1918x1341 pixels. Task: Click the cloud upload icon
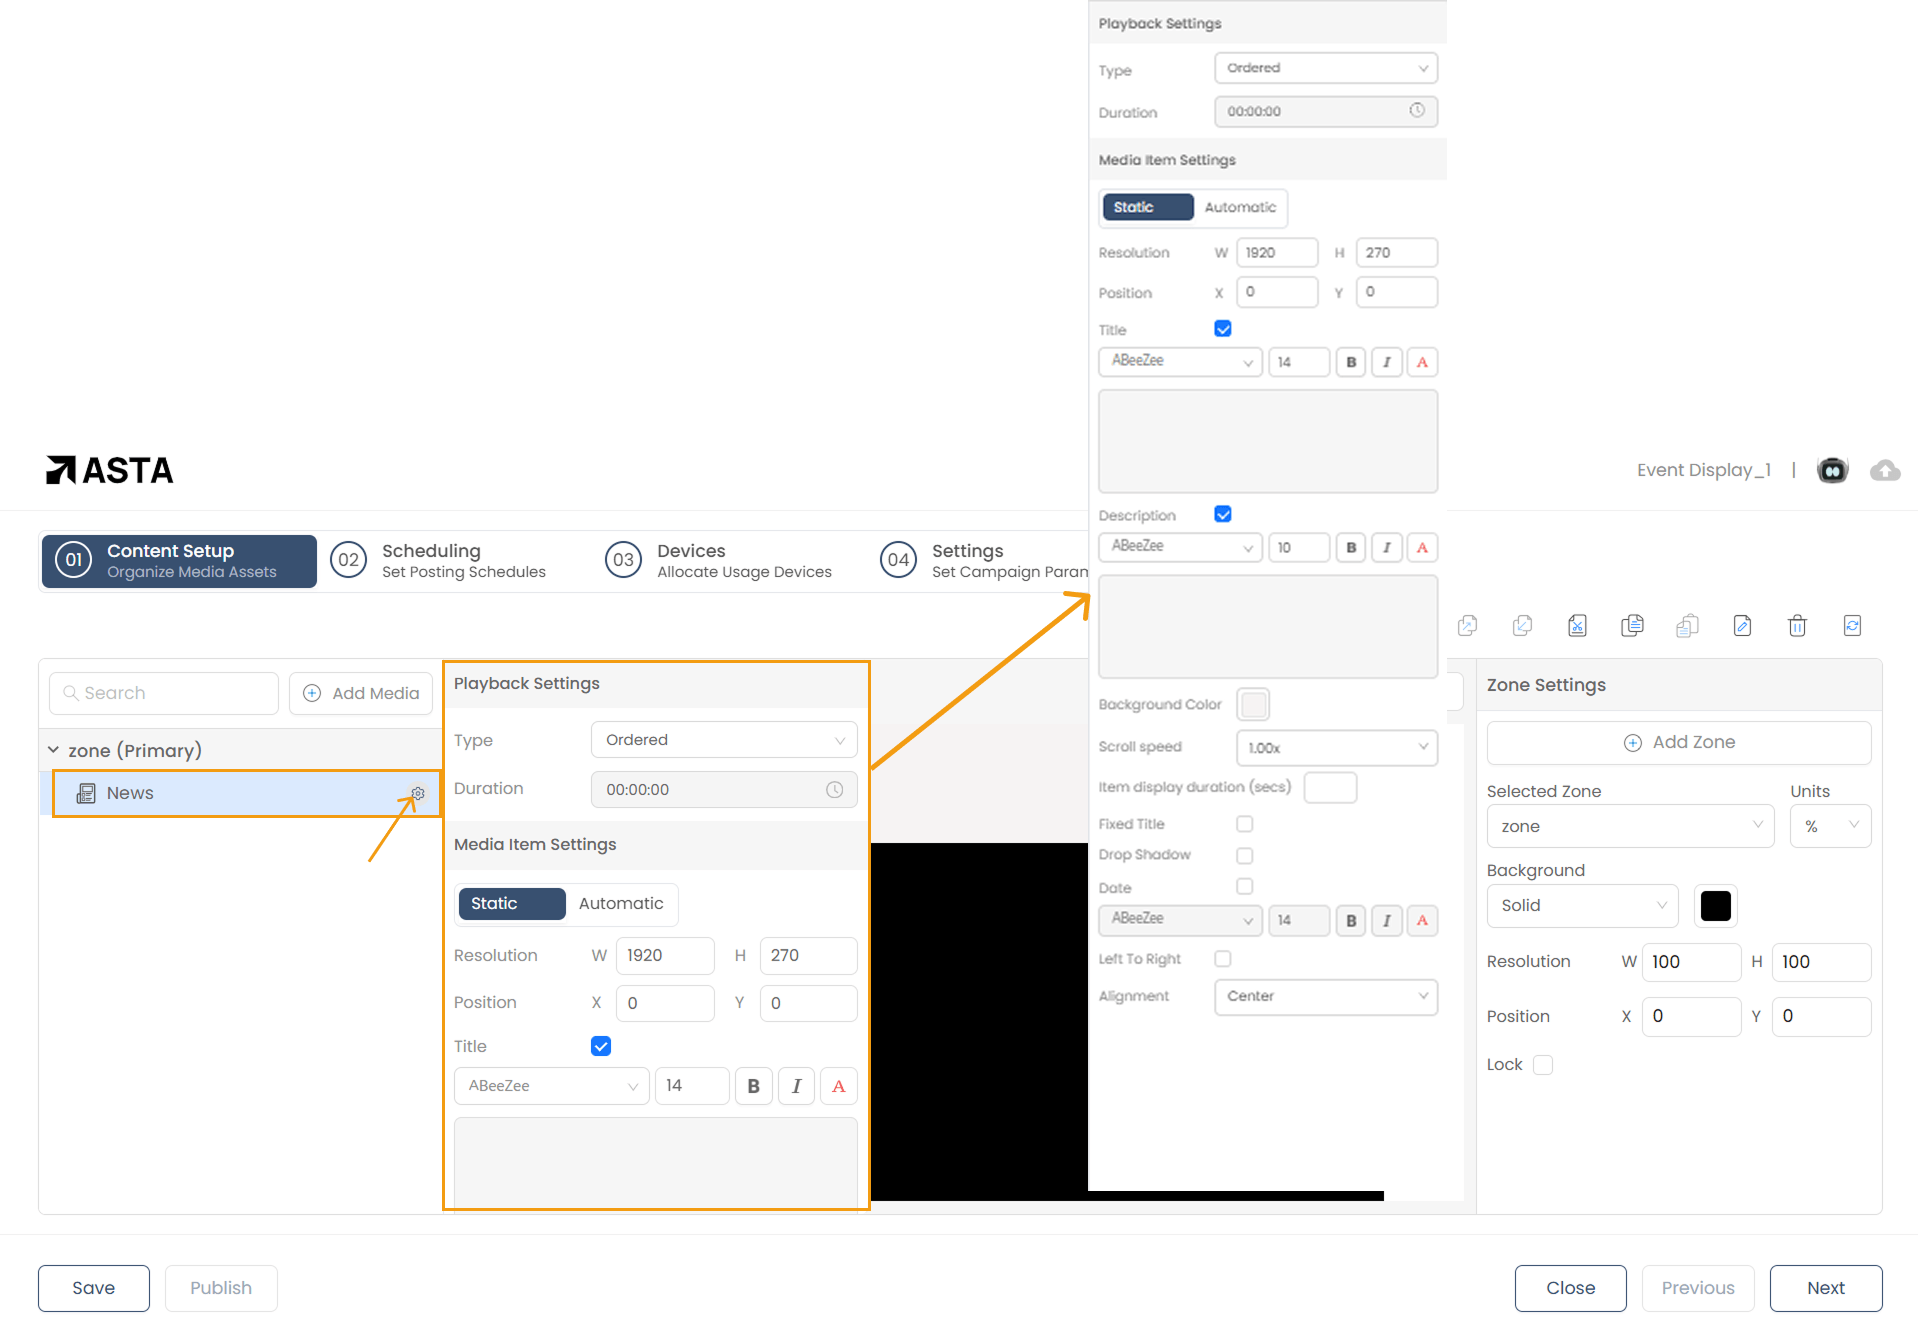tap(1885, 470)
